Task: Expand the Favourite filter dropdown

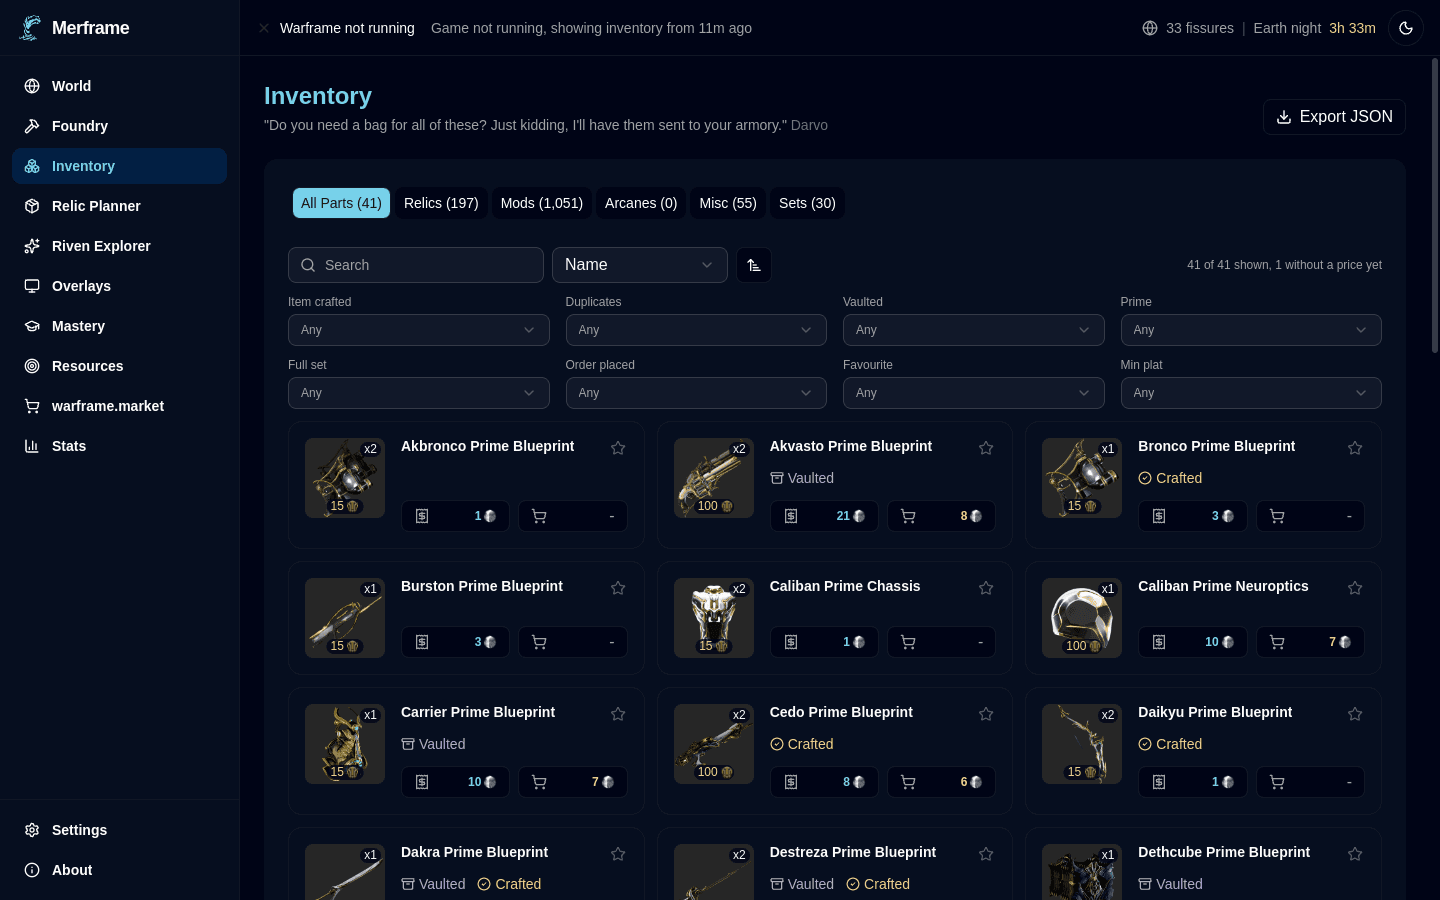Action: pos(974,393)
